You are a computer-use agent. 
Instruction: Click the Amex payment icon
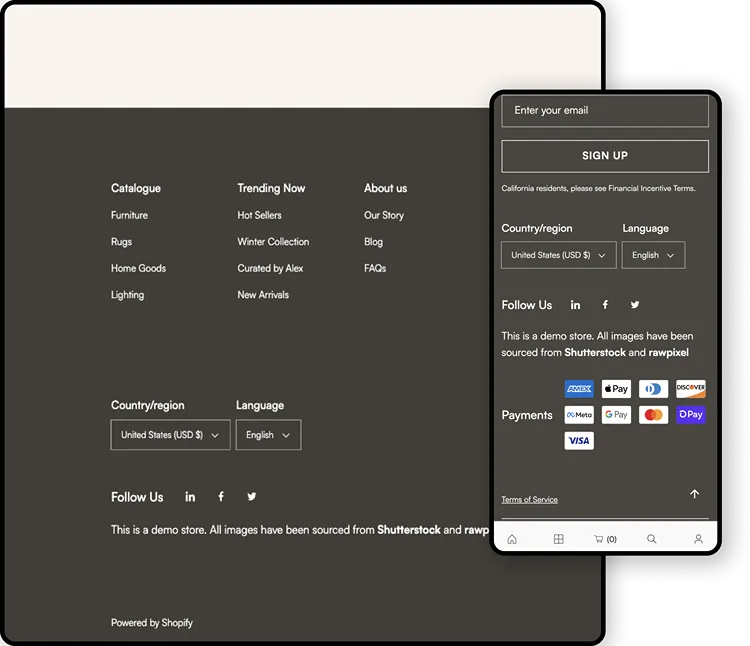click(579, 389)
